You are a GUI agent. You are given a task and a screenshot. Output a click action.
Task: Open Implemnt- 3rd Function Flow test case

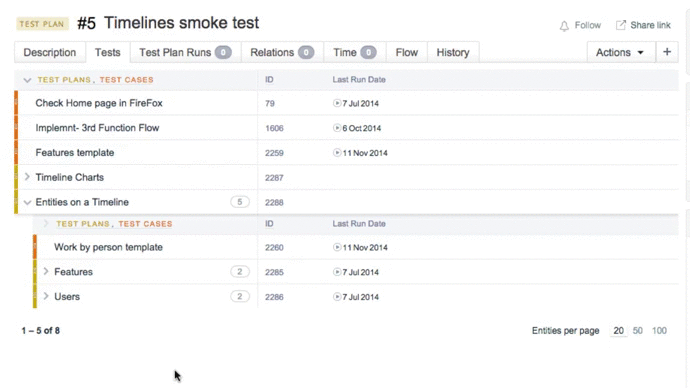pyautogui.click(x=97, y=128)
